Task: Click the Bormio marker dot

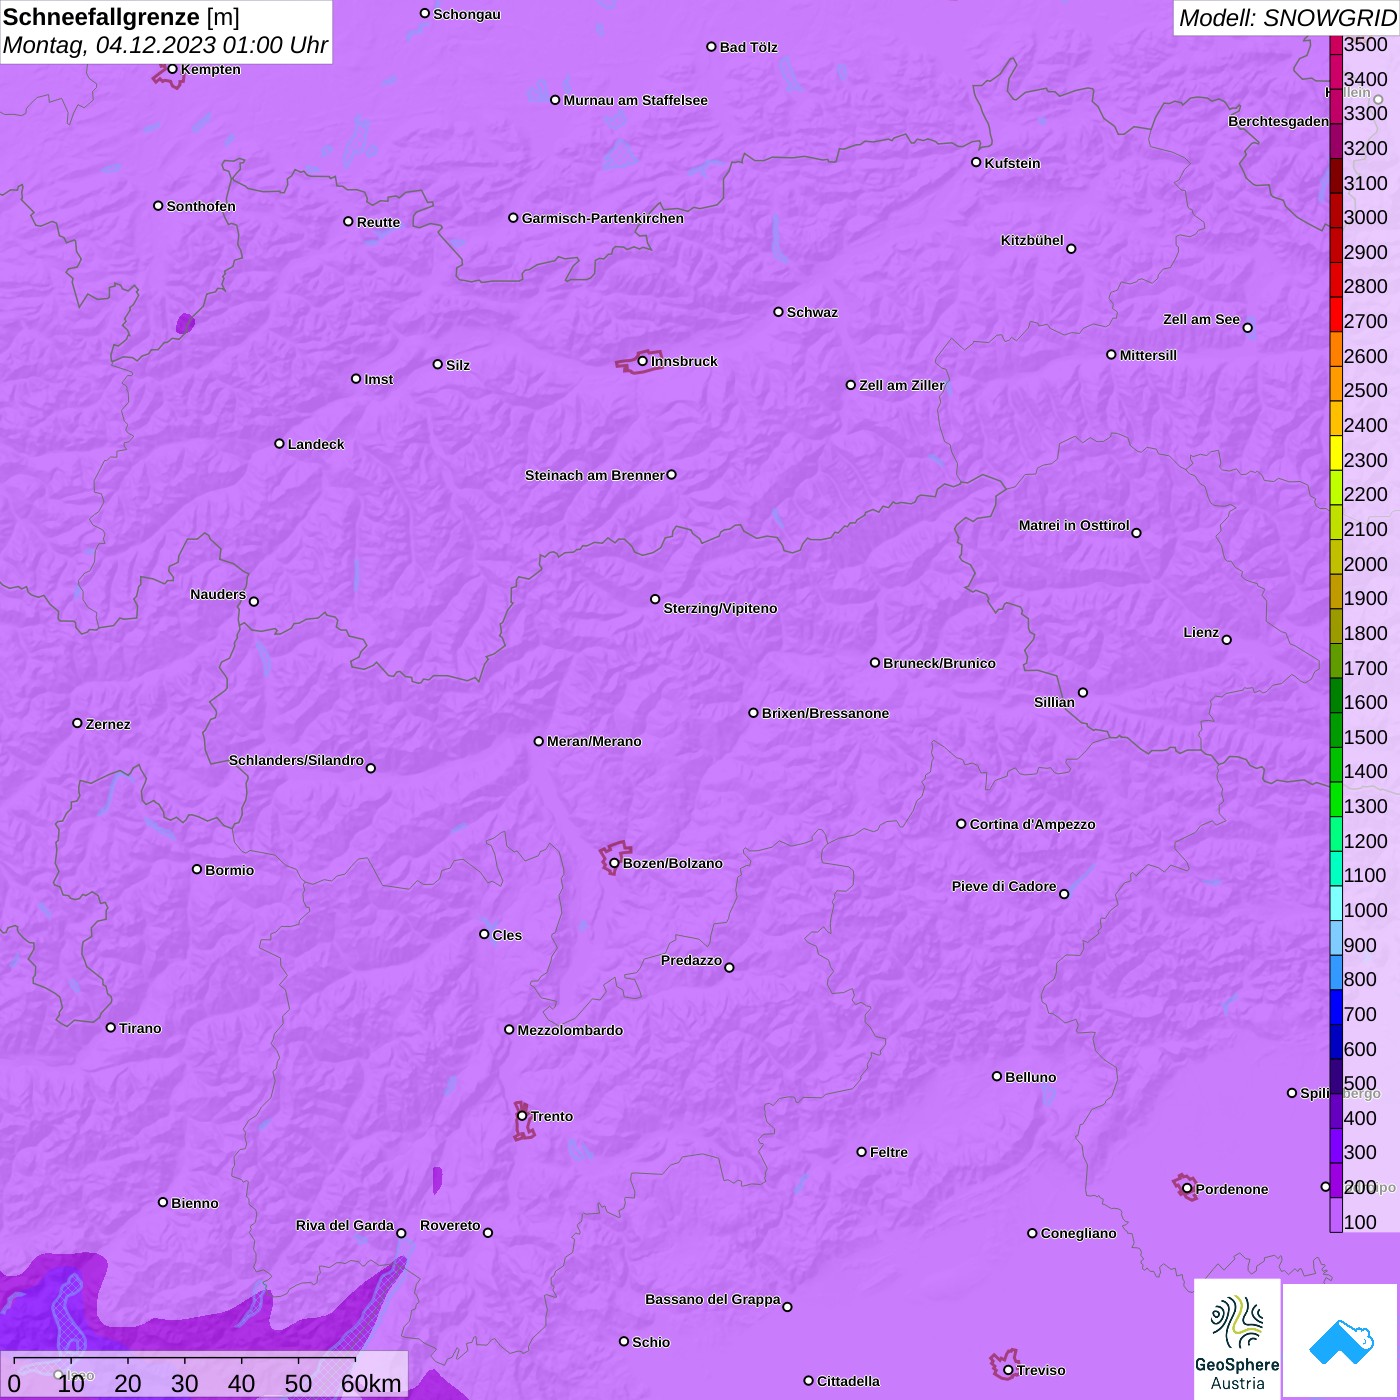Action: coord(197,869)
